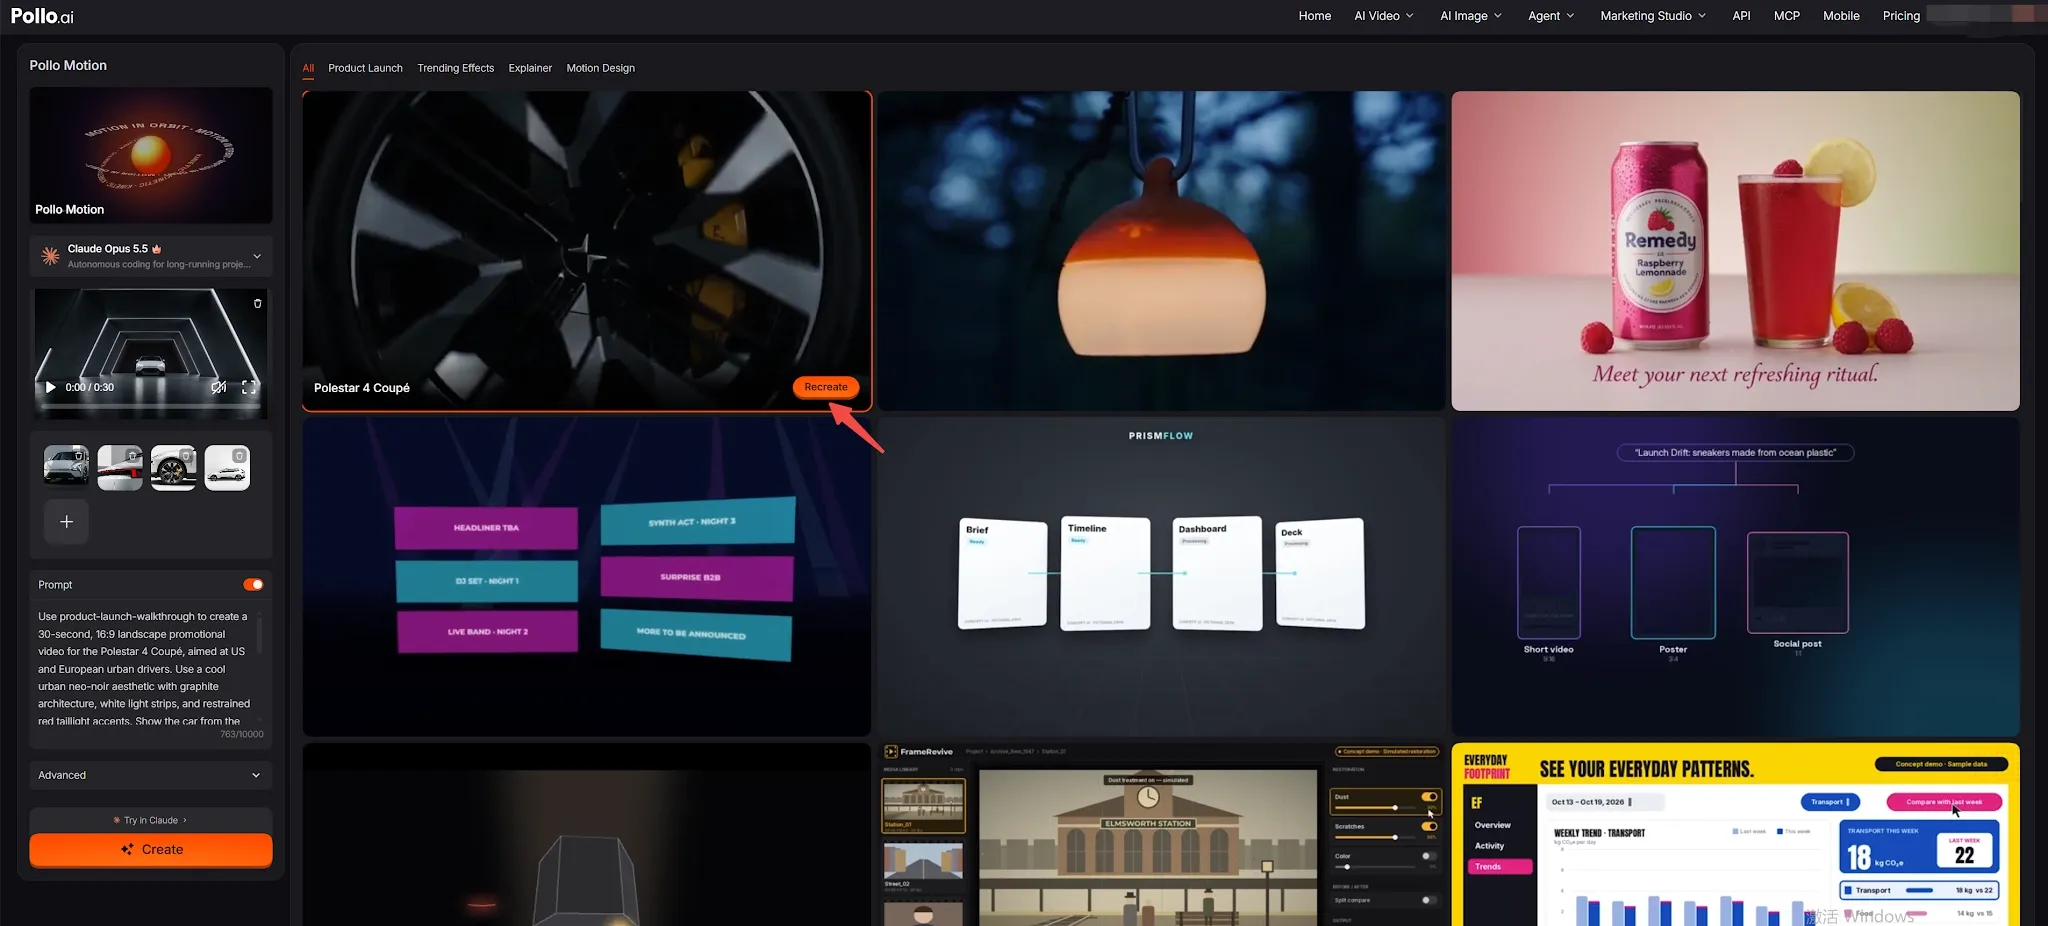Switch to the Motion Design tab

pos(600,68)
